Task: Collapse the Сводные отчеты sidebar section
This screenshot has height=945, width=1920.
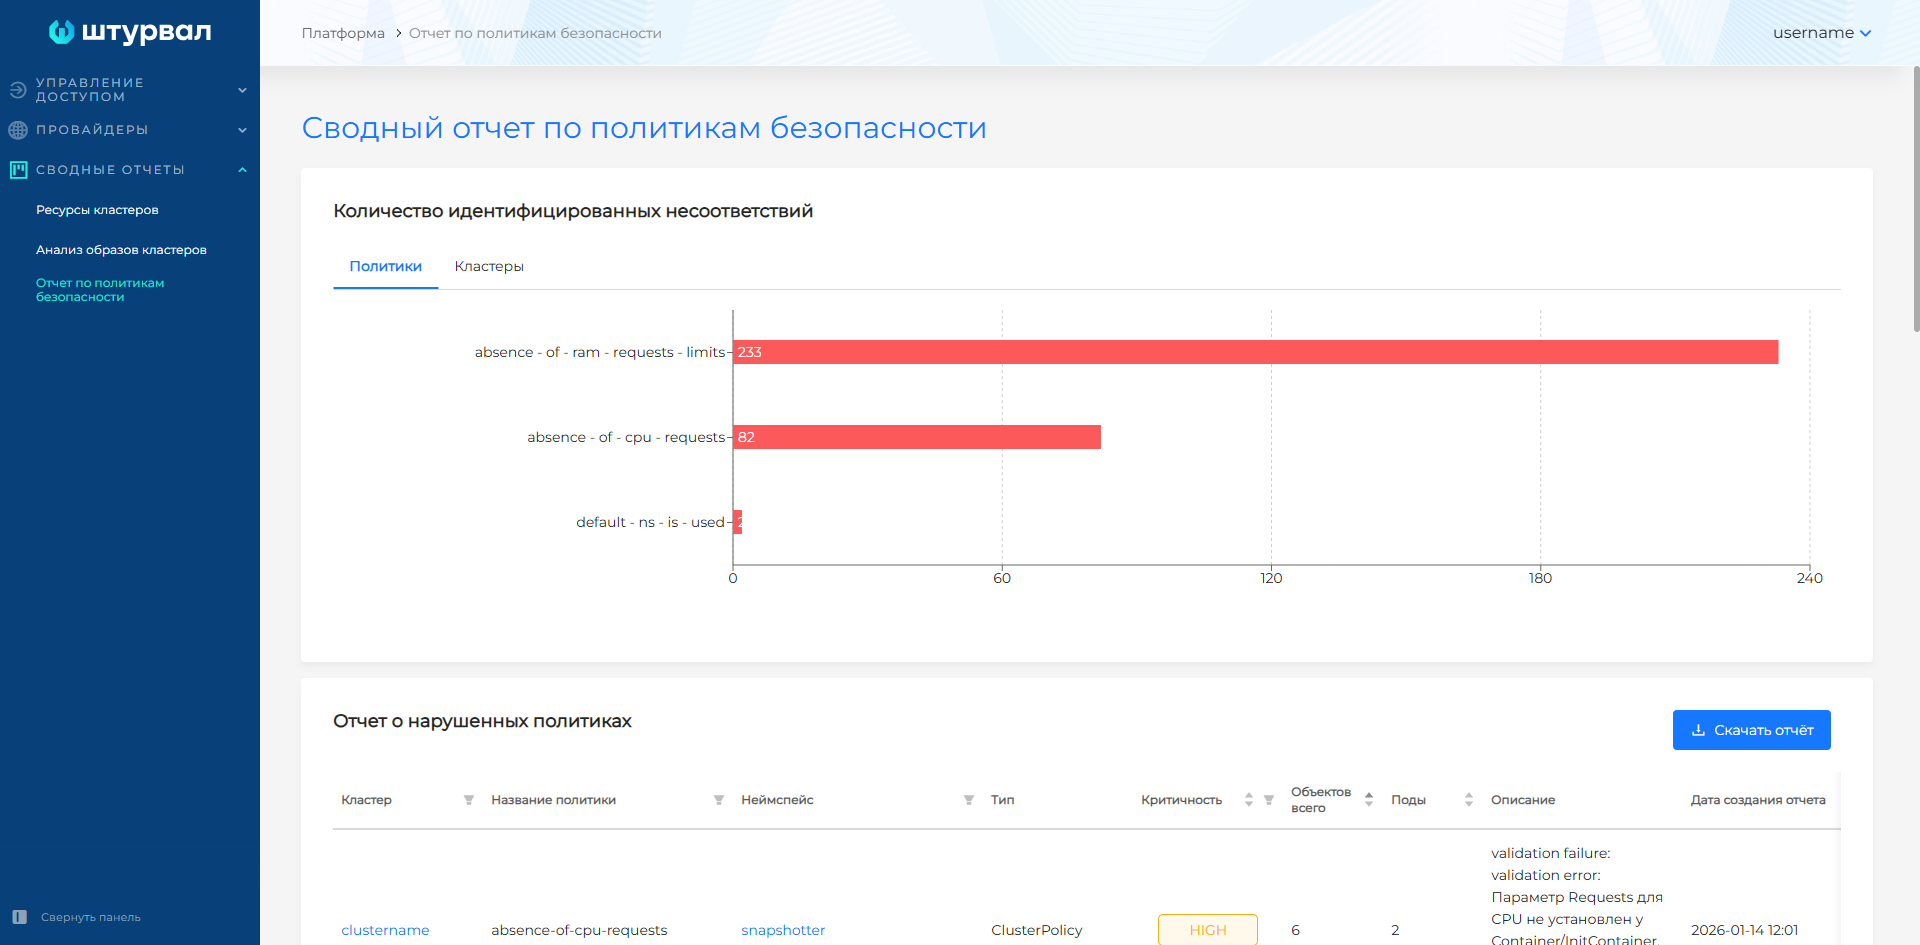Action: pos(242,170)
